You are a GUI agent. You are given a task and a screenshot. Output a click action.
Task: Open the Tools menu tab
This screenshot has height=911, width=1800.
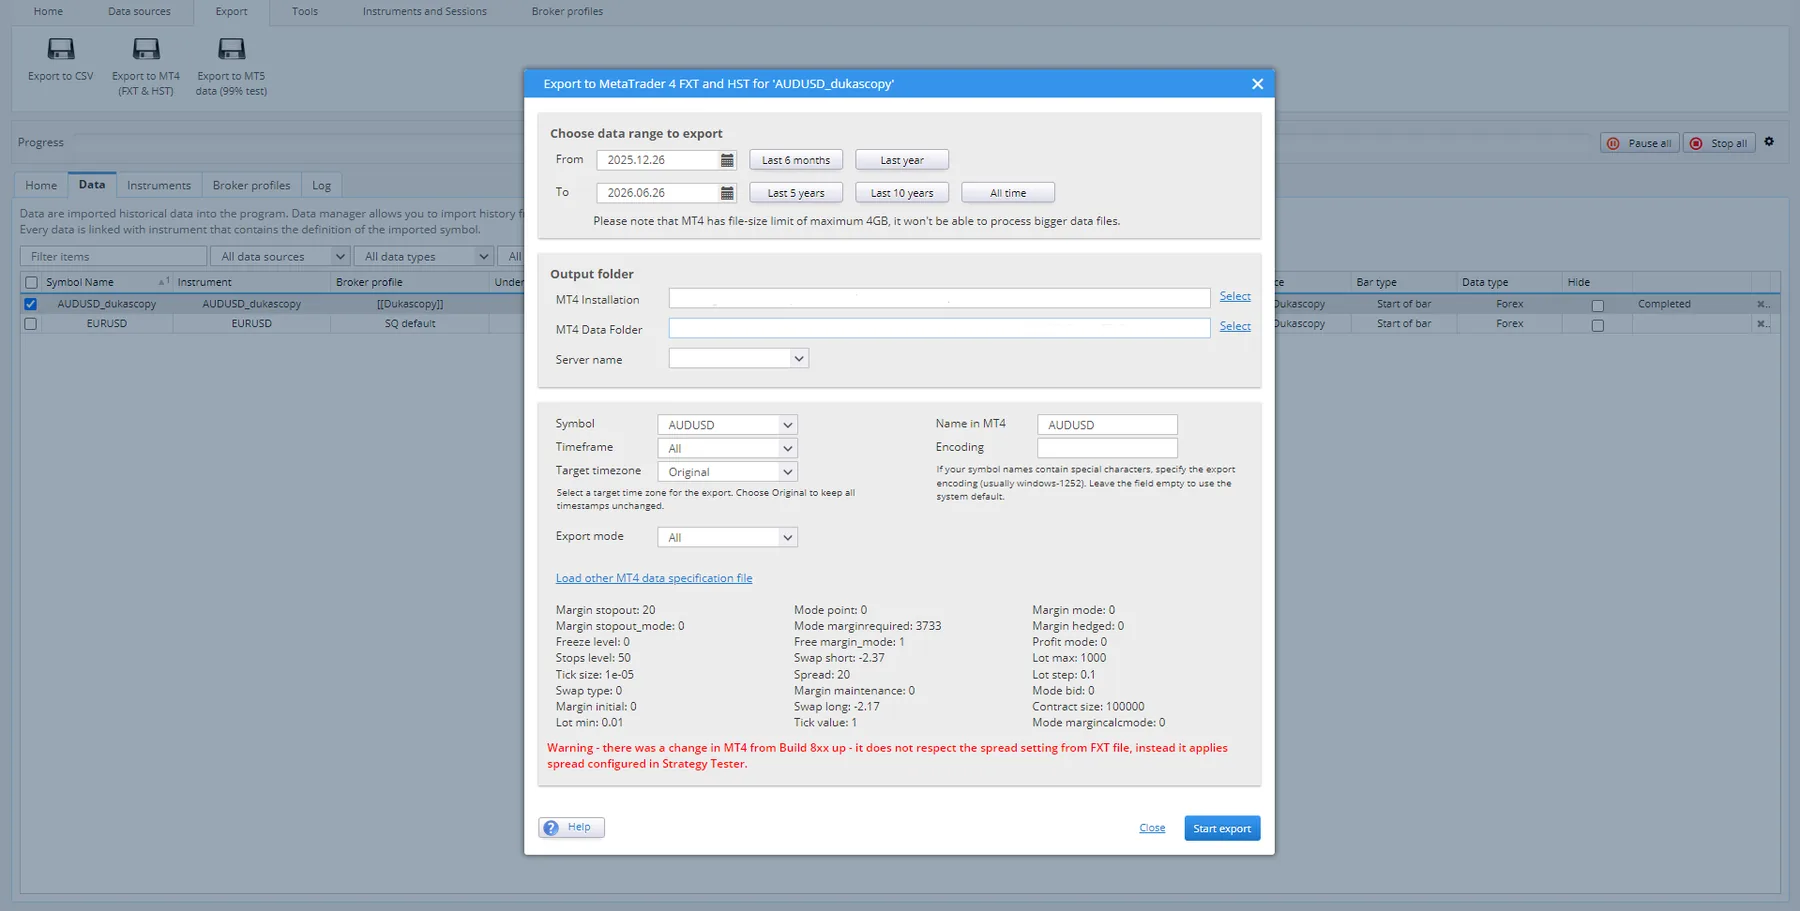pyautogui.click(x=305, y=12)
